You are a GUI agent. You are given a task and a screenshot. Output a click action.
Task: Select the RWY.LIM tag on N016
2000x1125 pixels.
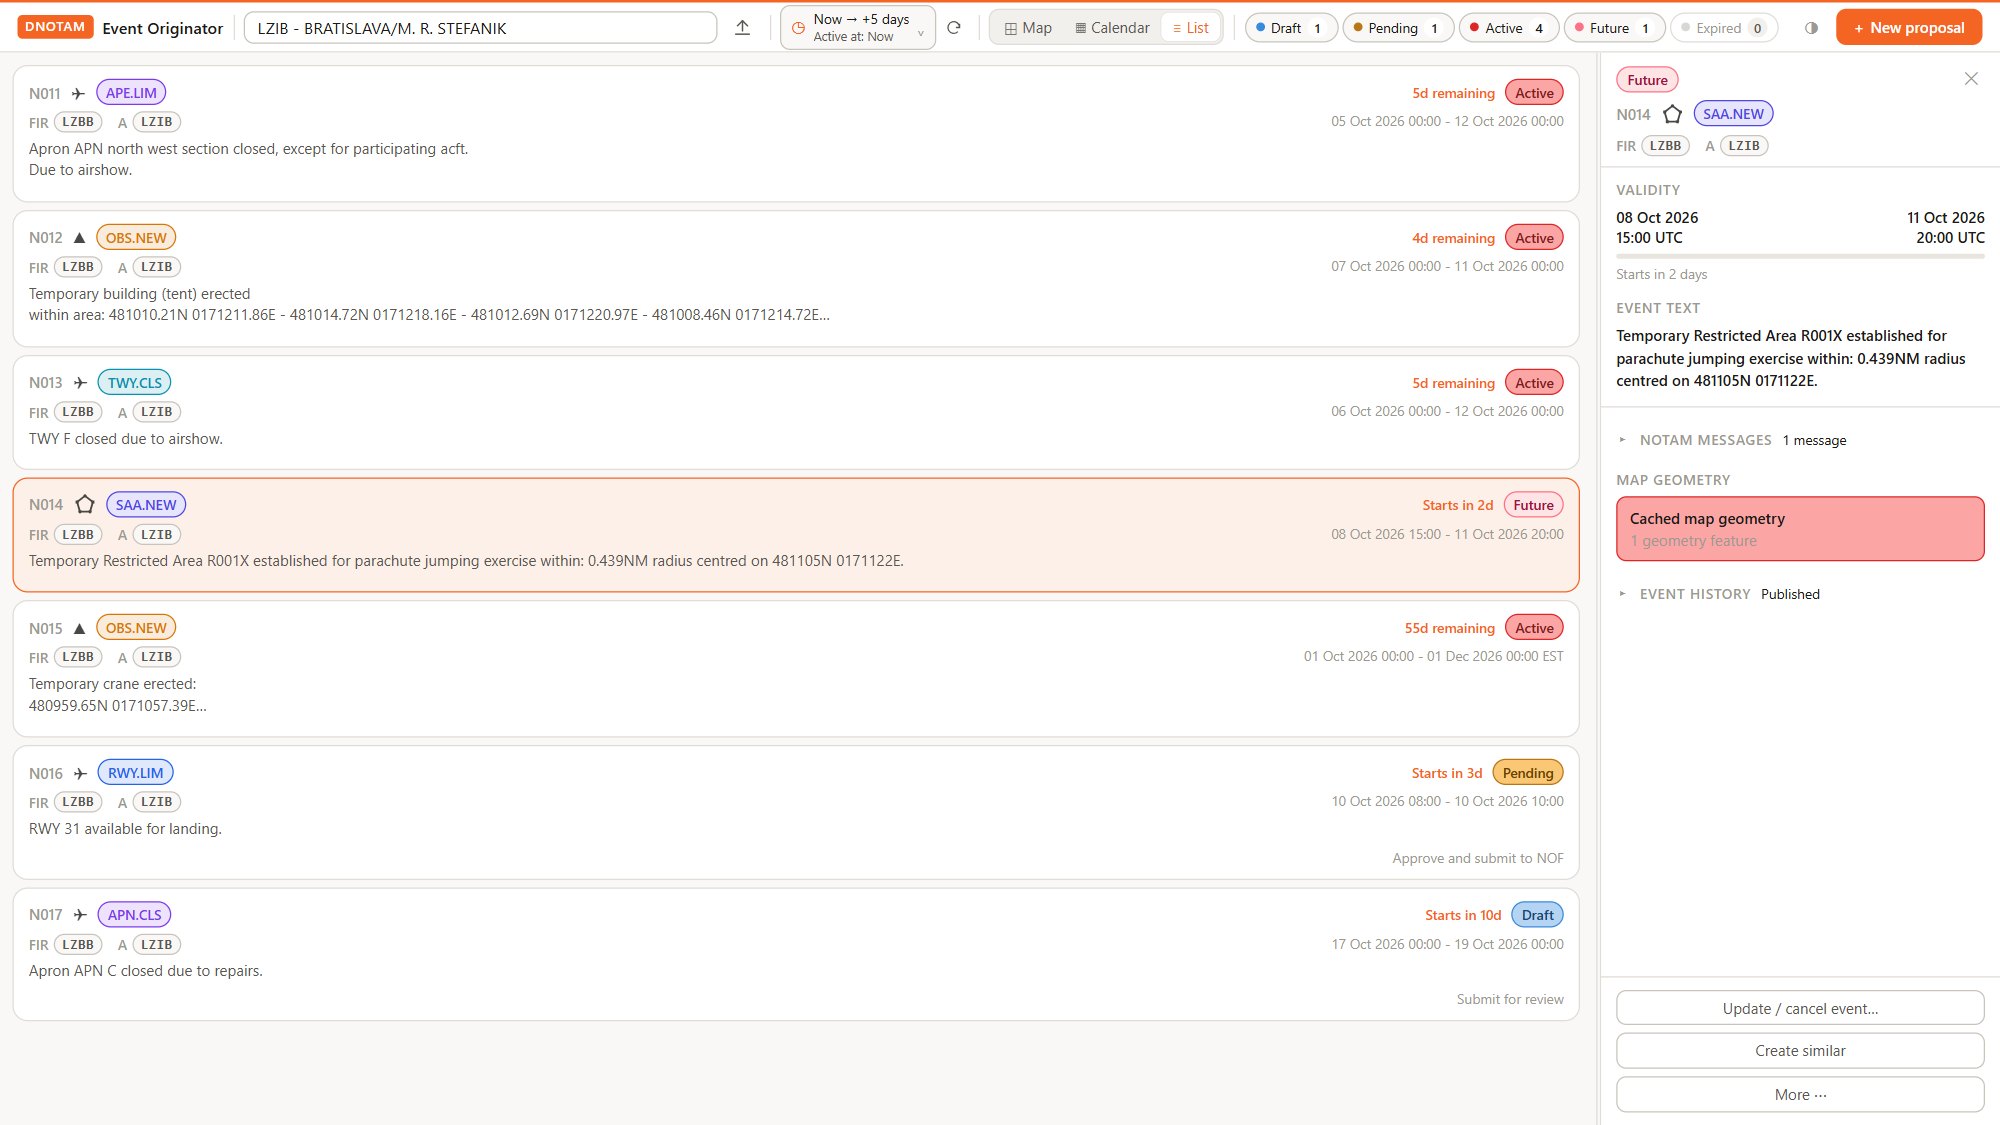point(136,773)
